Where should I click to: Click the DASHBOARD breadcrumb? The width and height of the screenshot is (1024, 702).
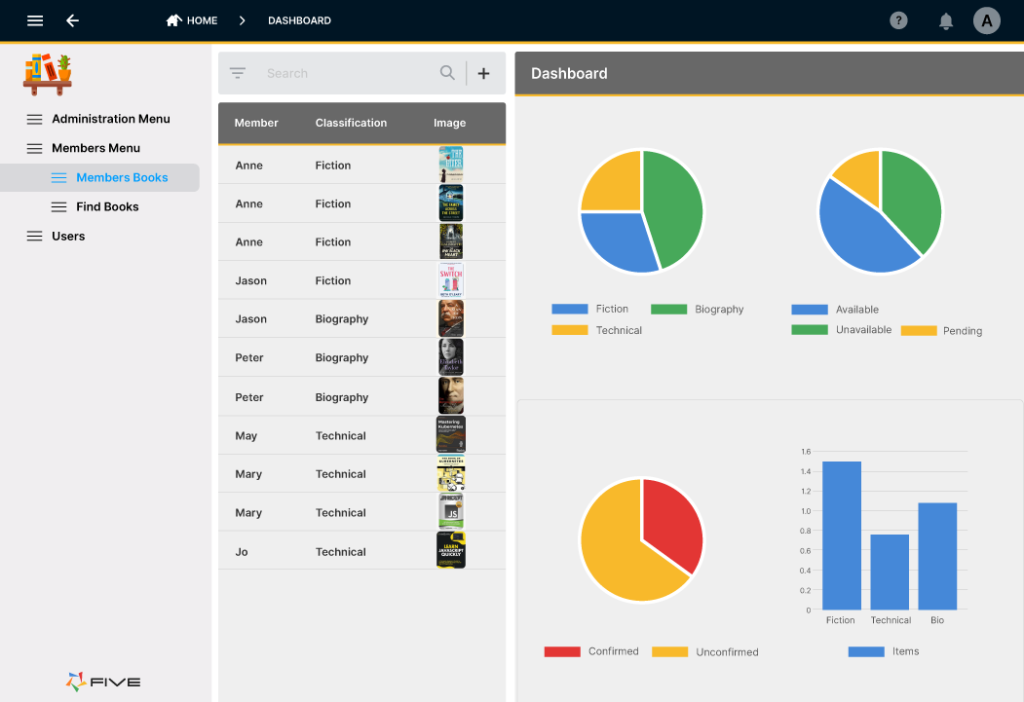300,21
